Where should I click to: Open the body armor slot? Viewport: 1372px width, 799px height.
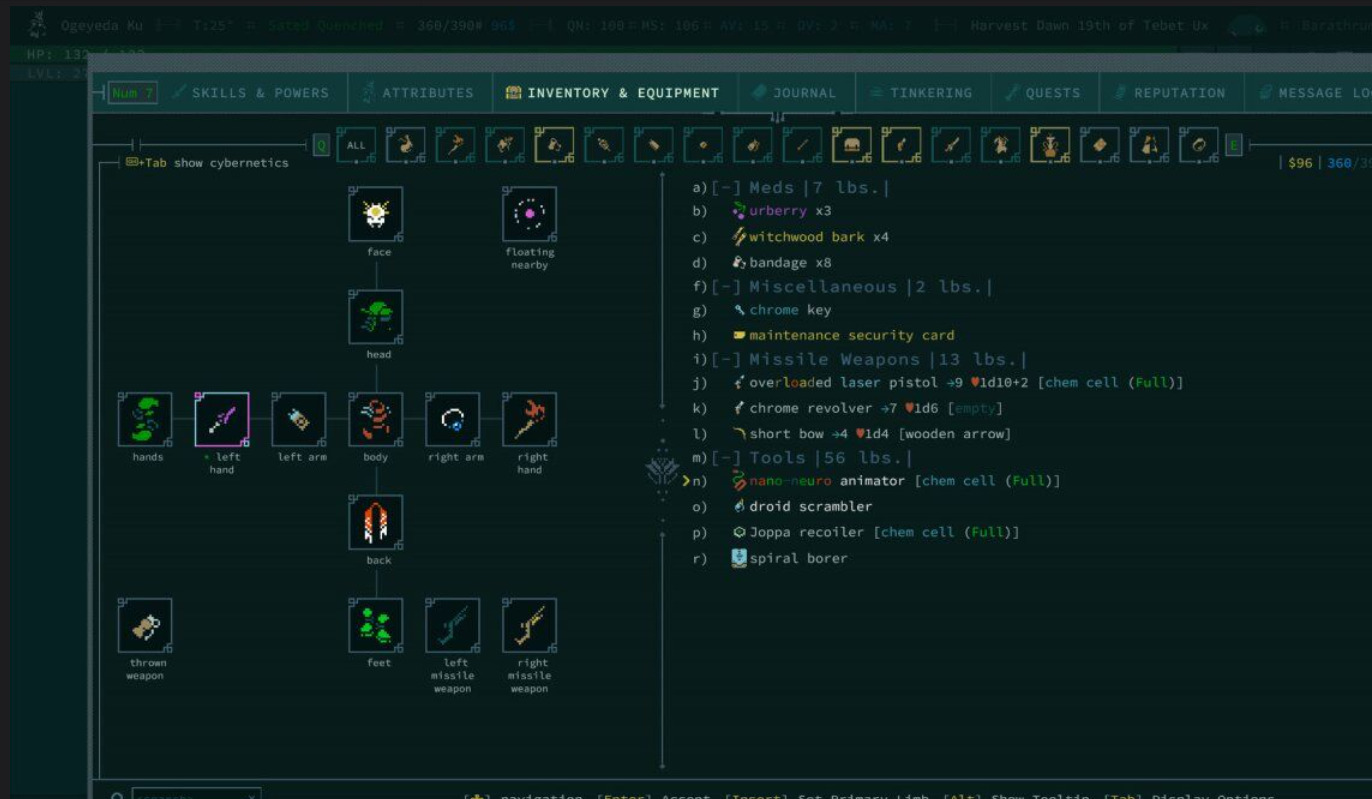tap(376, 419)
